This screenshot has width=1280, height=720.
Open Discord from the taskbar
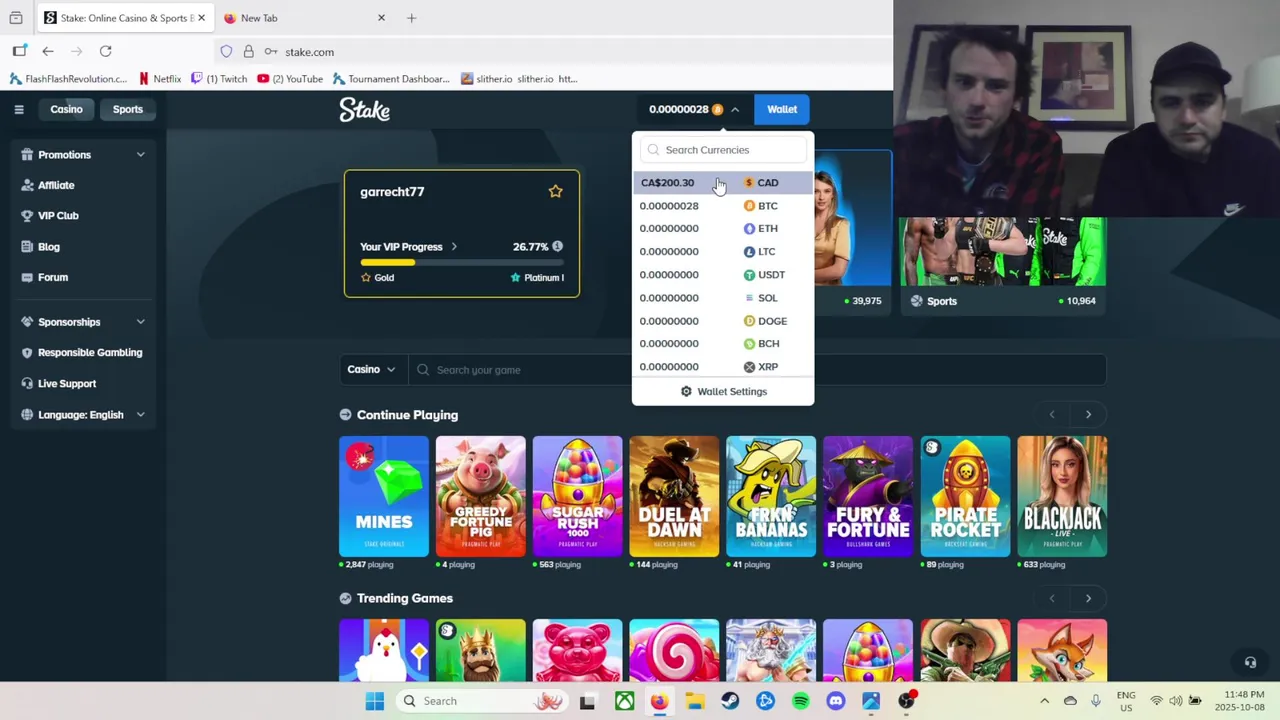point(836,701)
